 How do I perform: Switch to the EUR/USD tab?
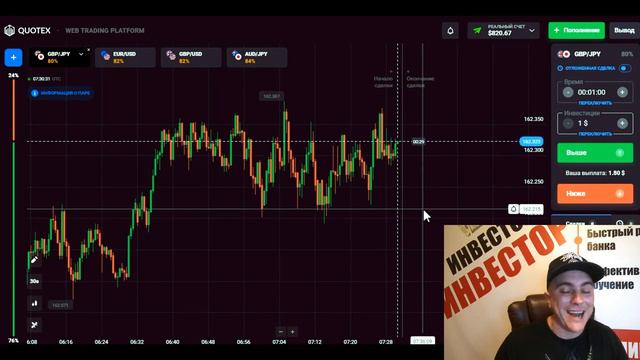point(125,58)
